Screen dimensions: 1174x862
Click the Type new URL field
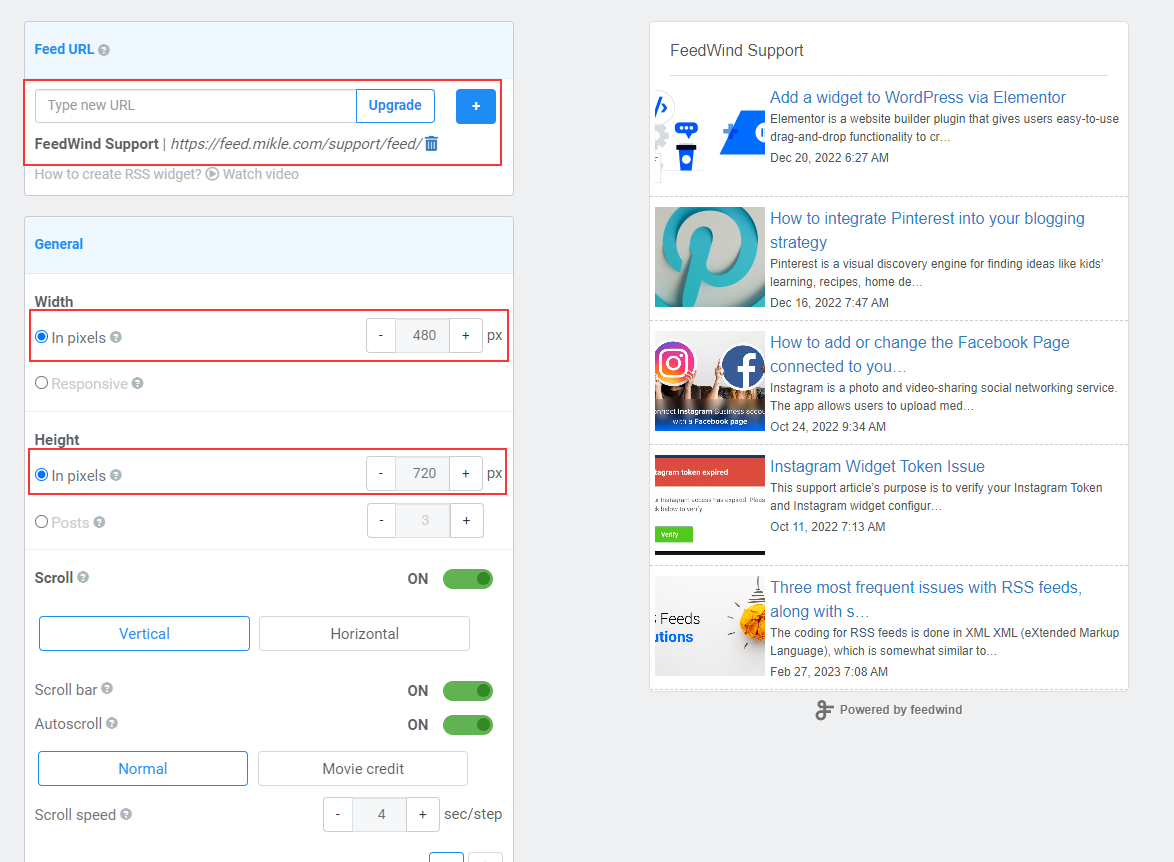click(196, 106)
